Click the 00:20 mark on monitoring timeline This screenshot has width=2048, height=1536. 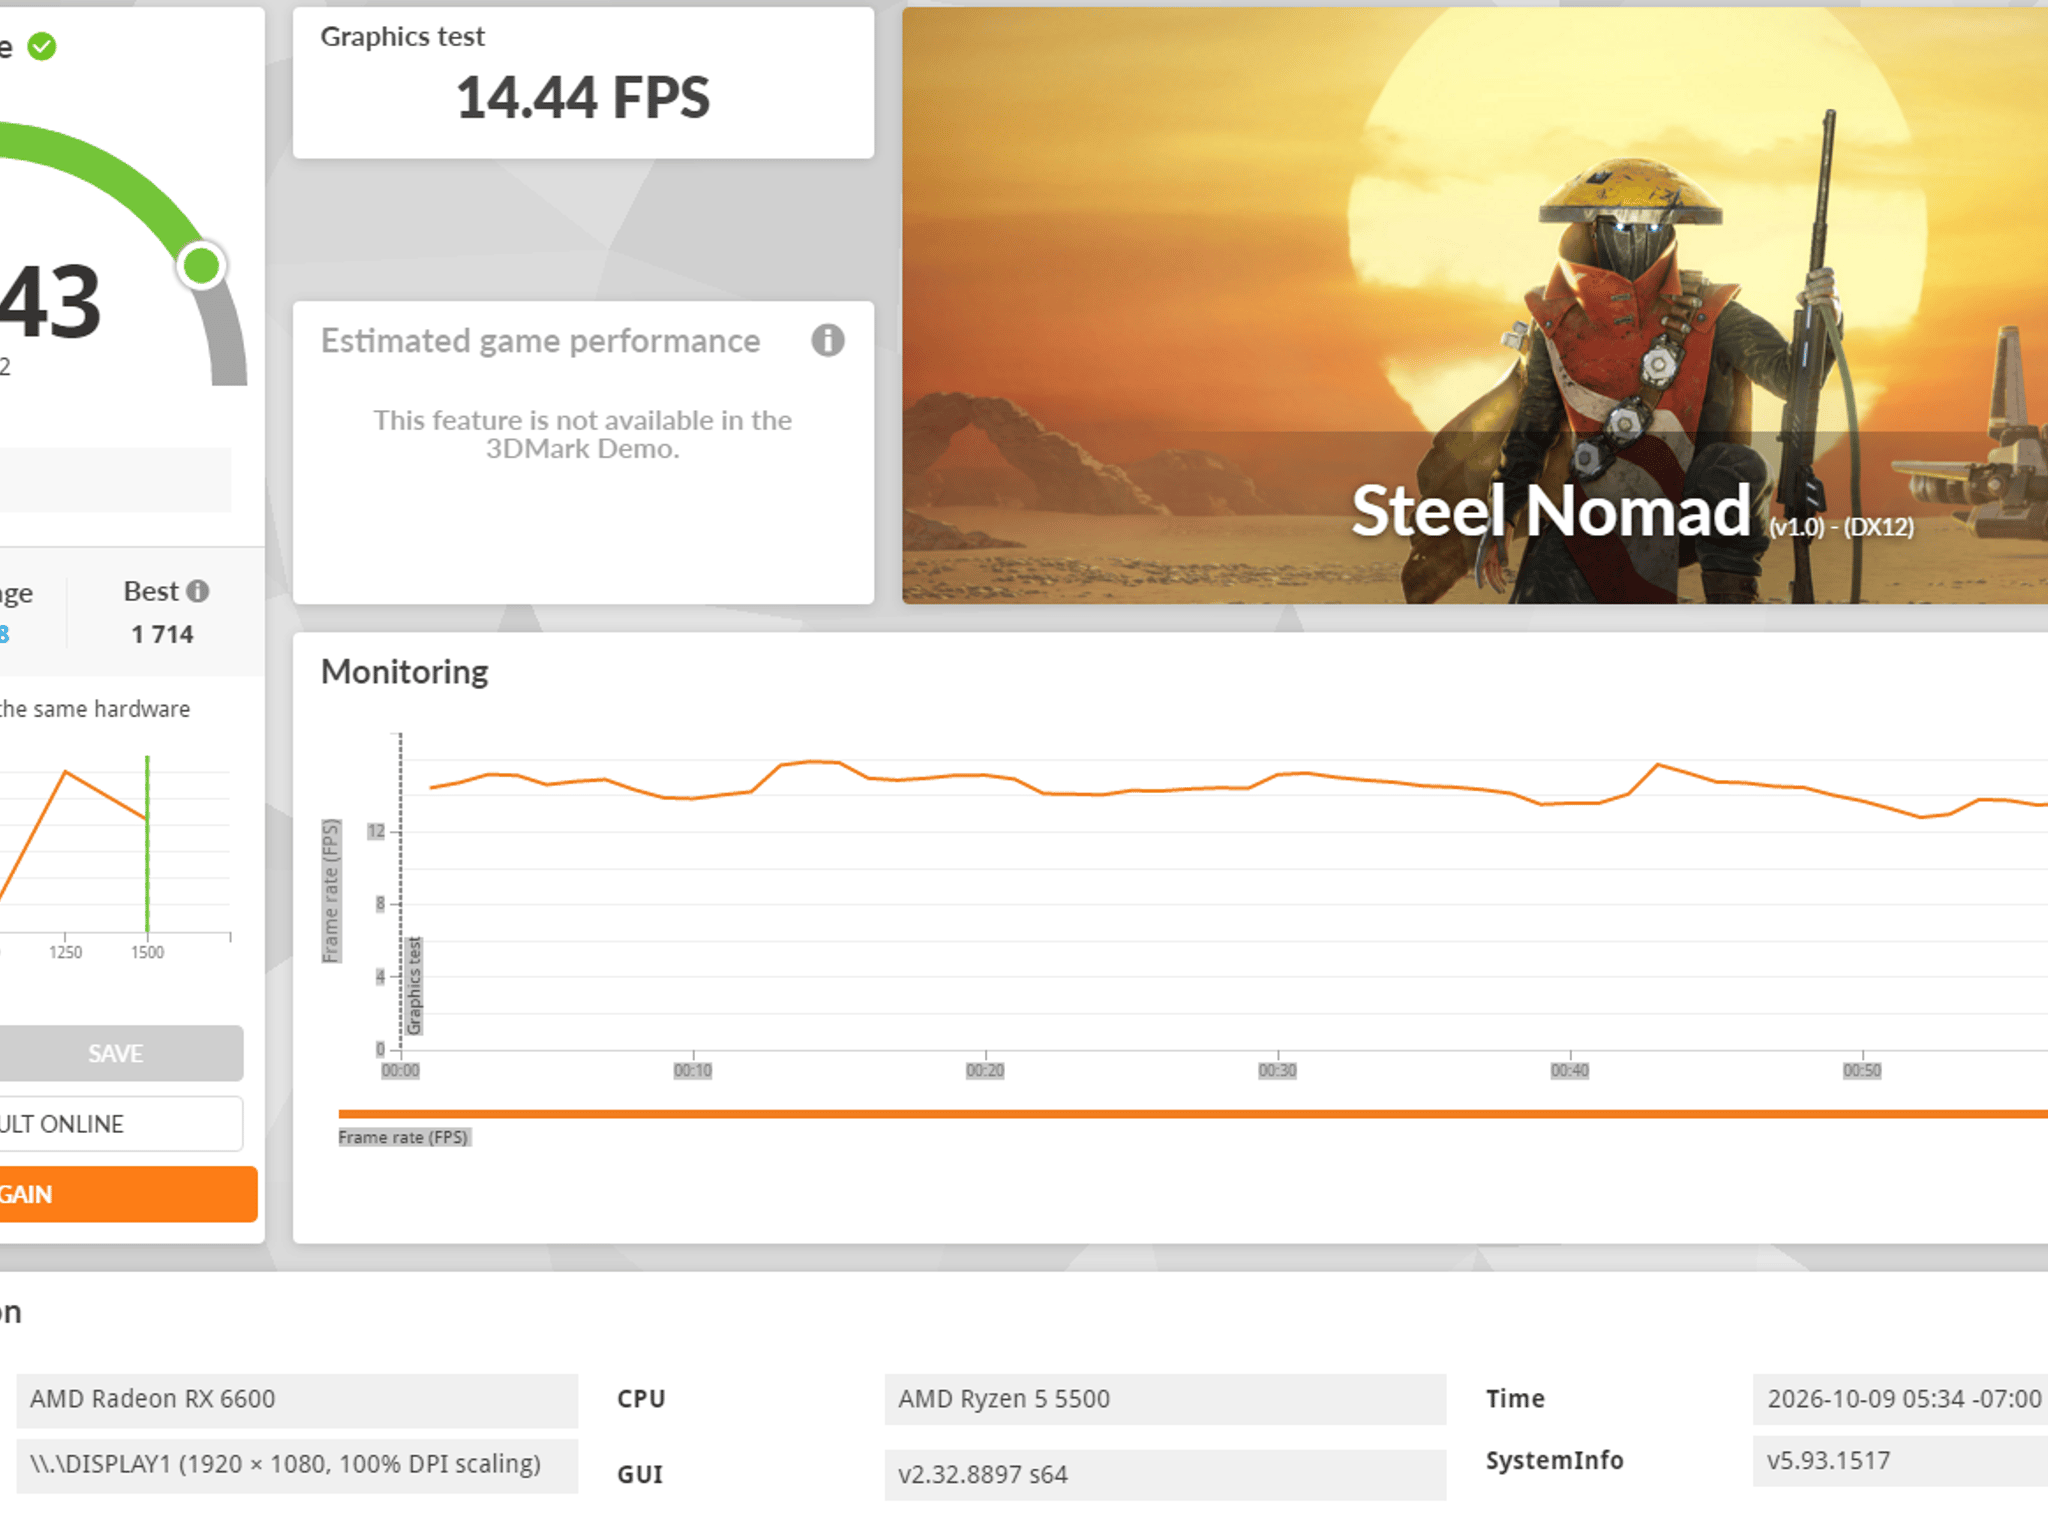point(985,1071)
